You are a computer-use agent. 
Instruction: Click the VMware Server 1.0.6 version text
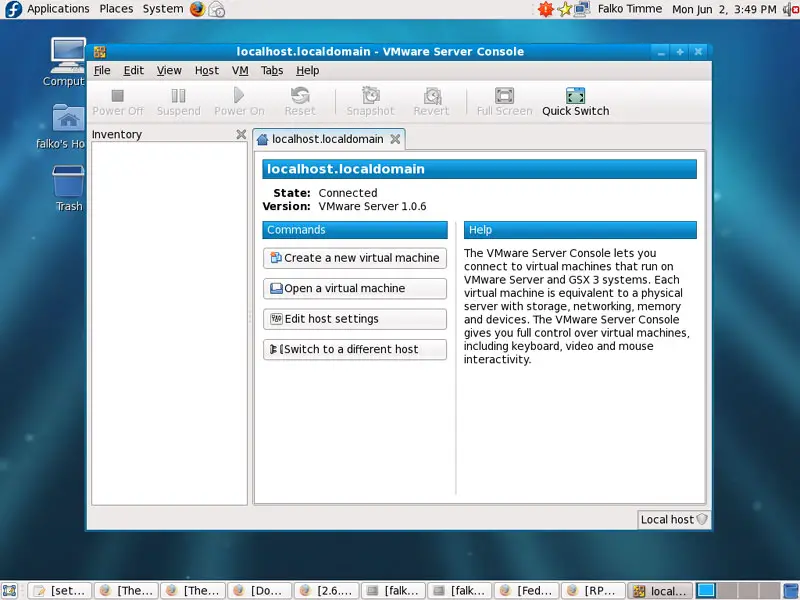372,206
